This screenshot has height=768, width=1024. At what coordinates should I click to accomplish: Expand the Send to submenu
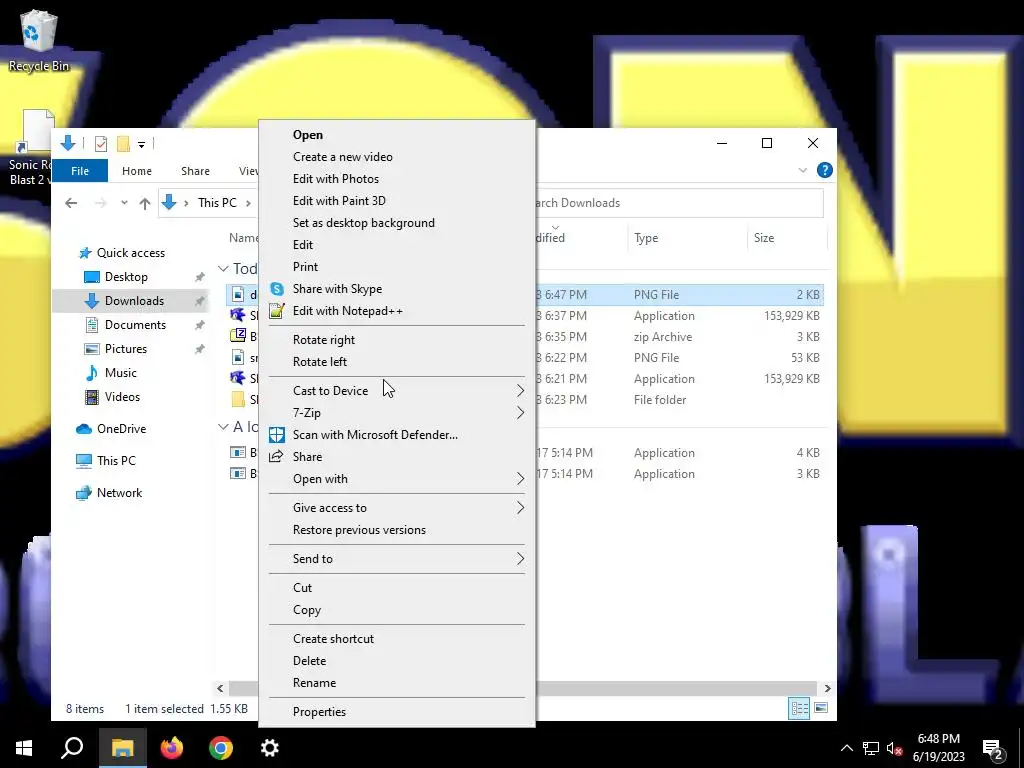(397, 559)
